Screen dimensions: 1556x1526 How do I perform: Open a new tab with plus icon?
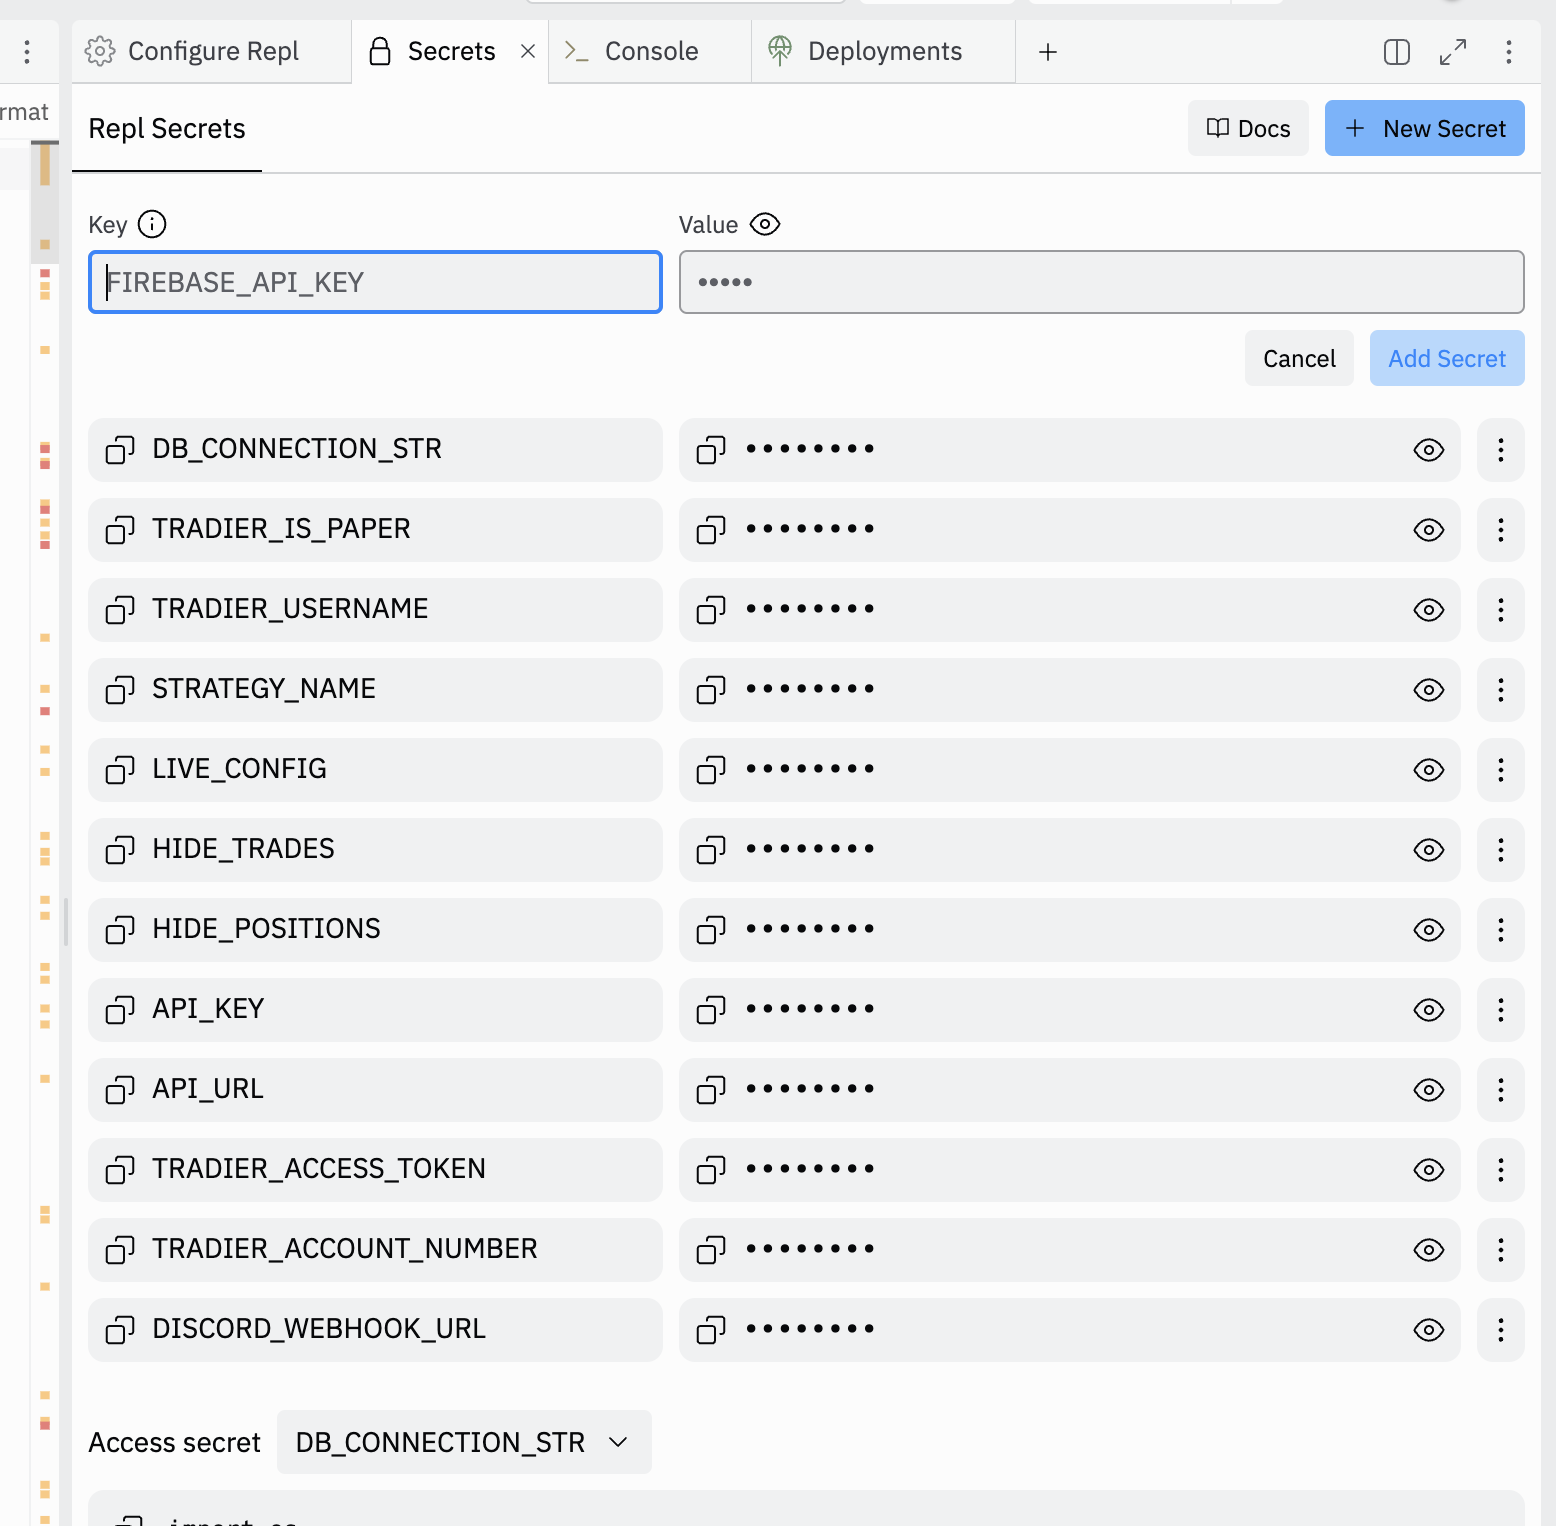1047,52
